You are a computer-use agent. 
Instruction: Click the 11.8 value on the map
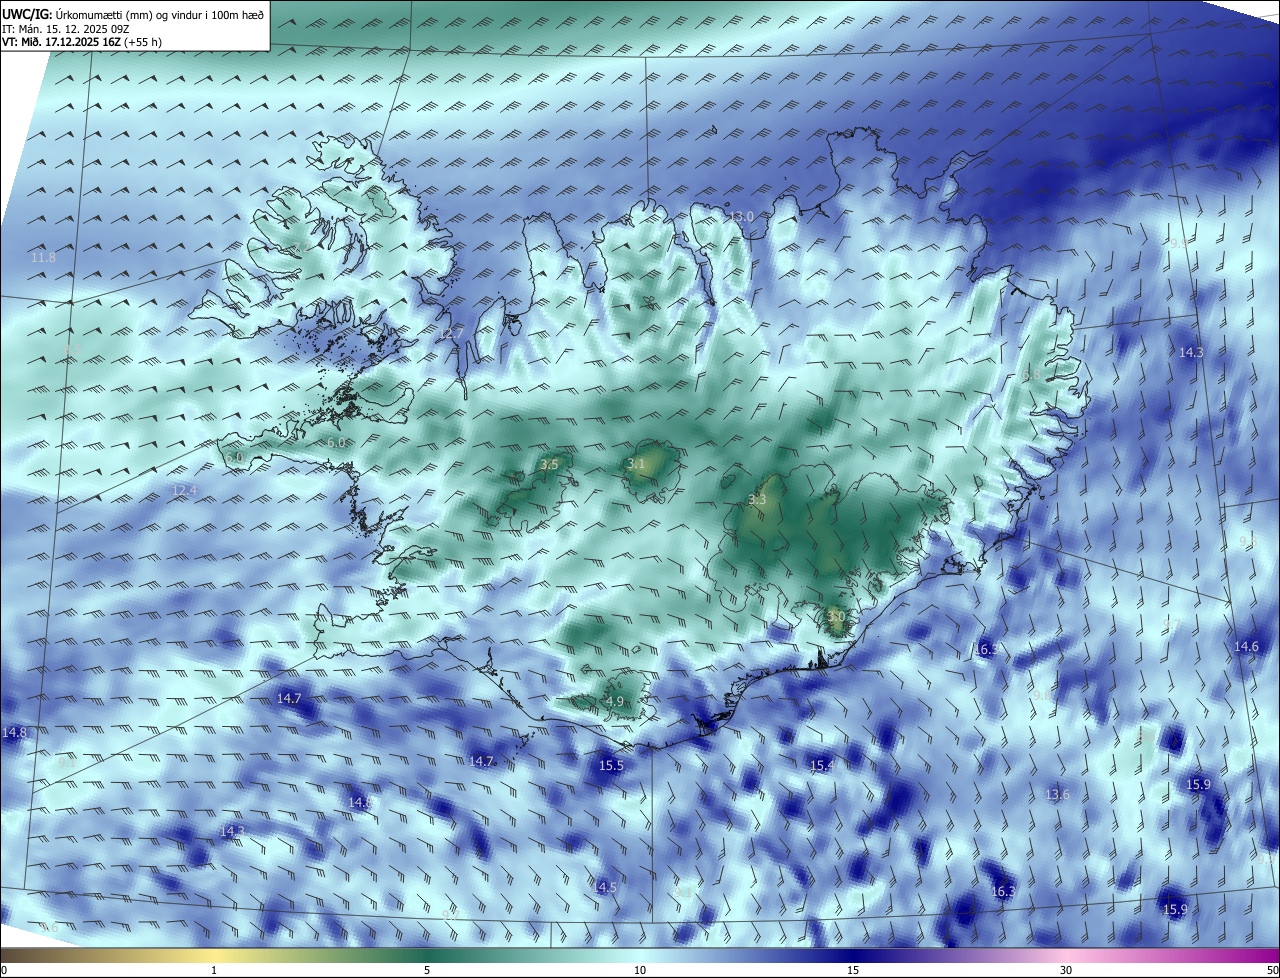(x=43, y=258)
